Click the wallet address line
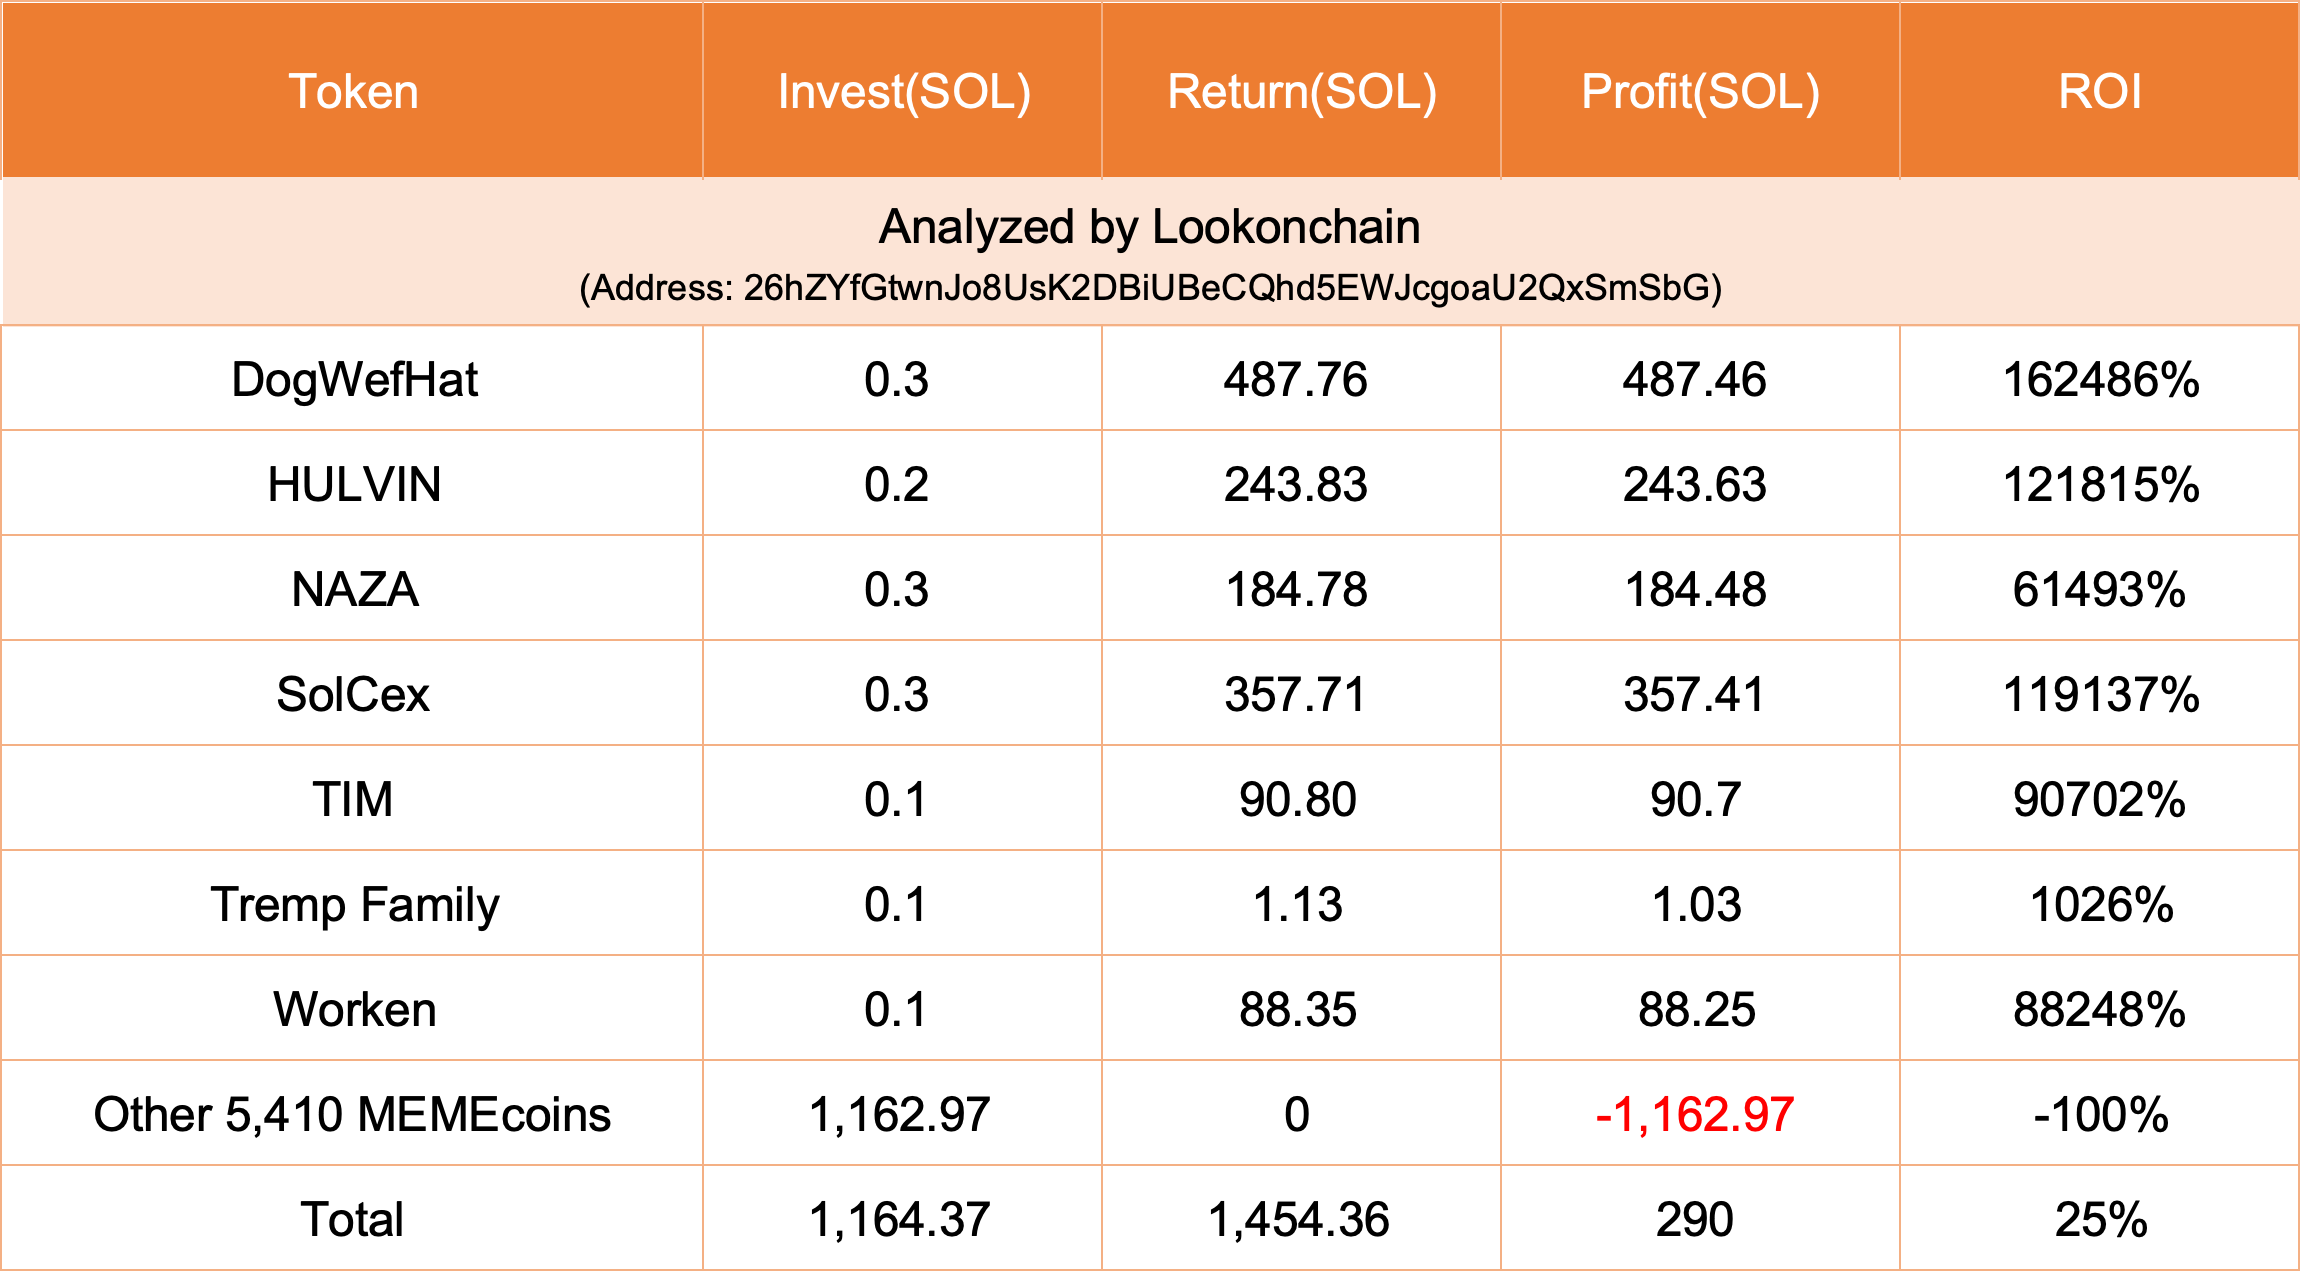 pos(1150,288)
